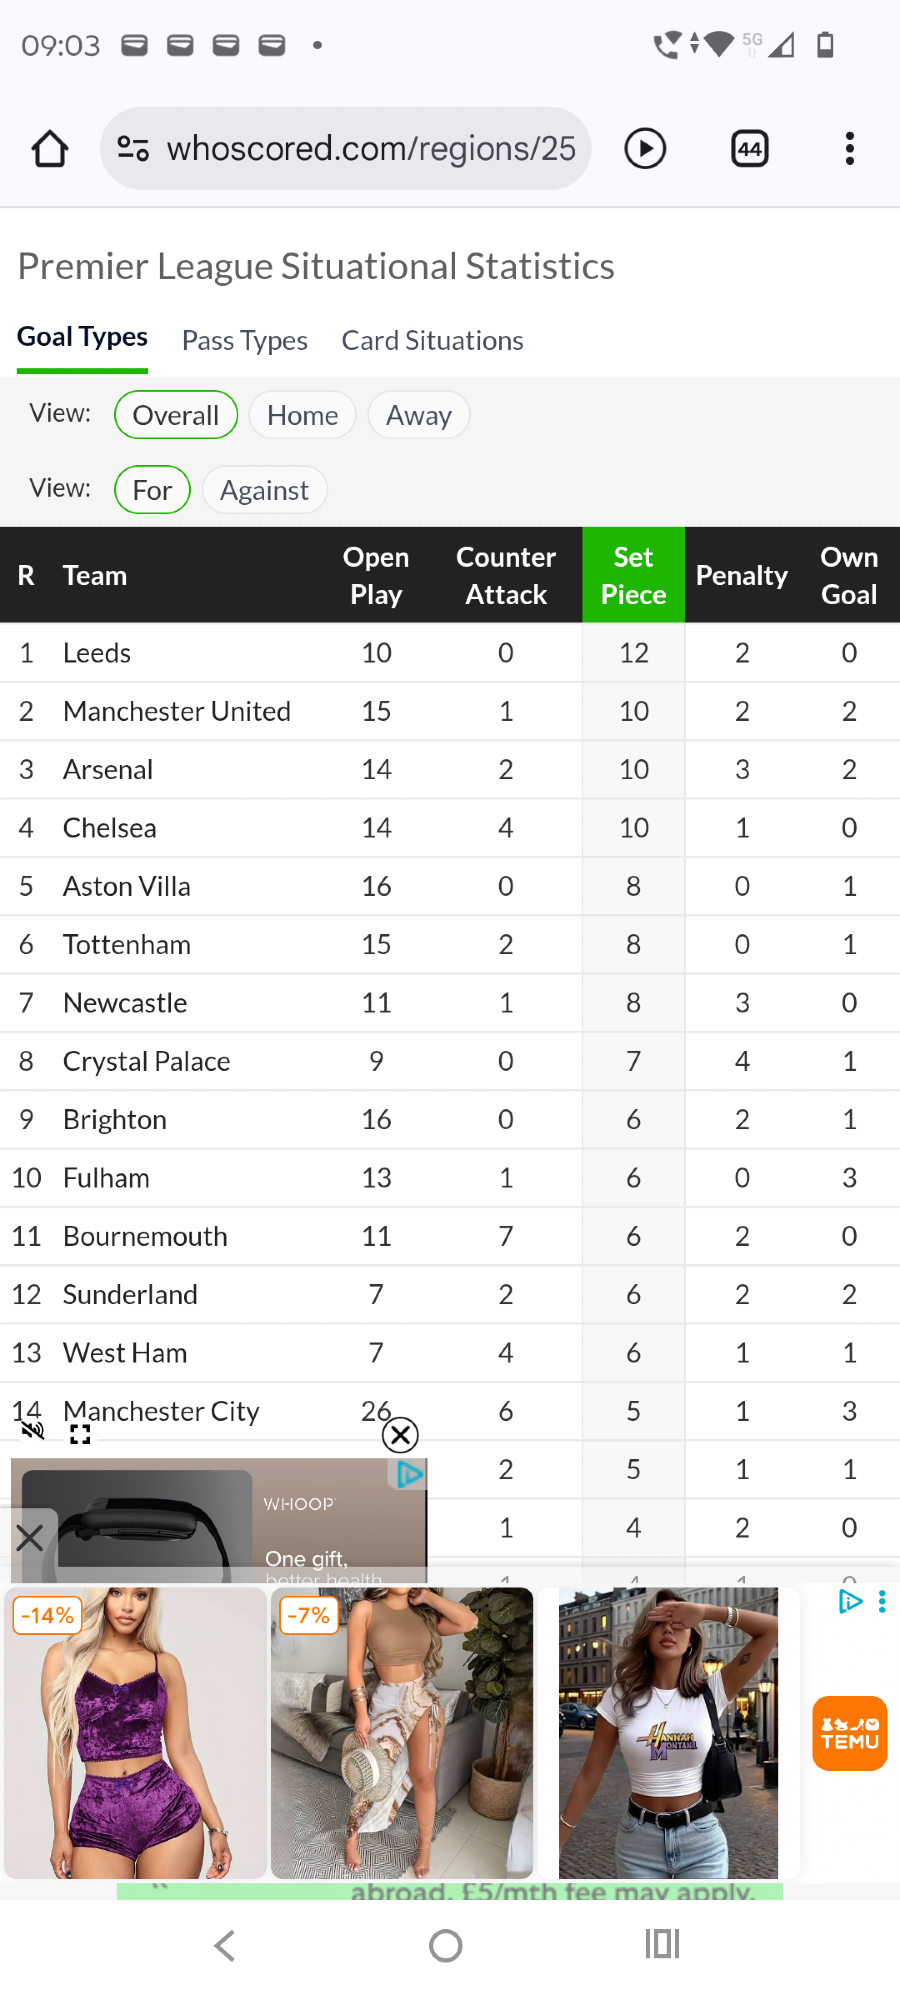Viewport: 900px width, 2000px height.
Task: Open the AdChoices icon on Temu banner
Action: [849, 1601]
